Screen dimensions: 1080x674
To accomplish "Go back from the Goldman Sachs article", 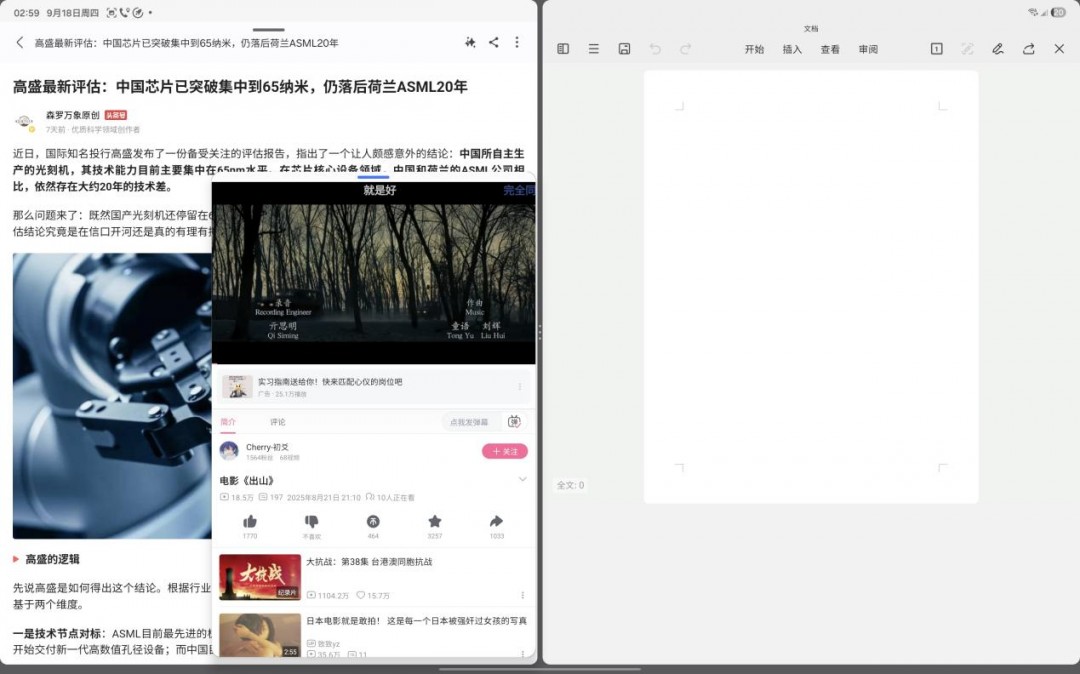I will point(19,43).
